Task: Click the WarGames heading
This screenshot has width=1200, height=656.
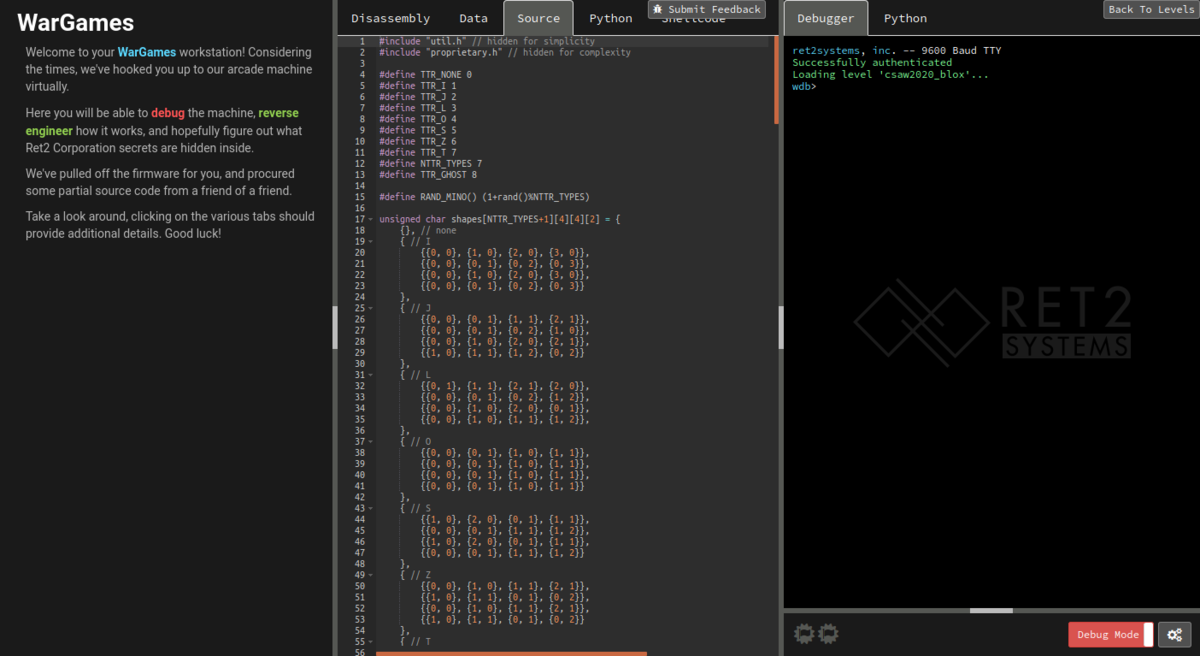Action: tap(76, 23)
